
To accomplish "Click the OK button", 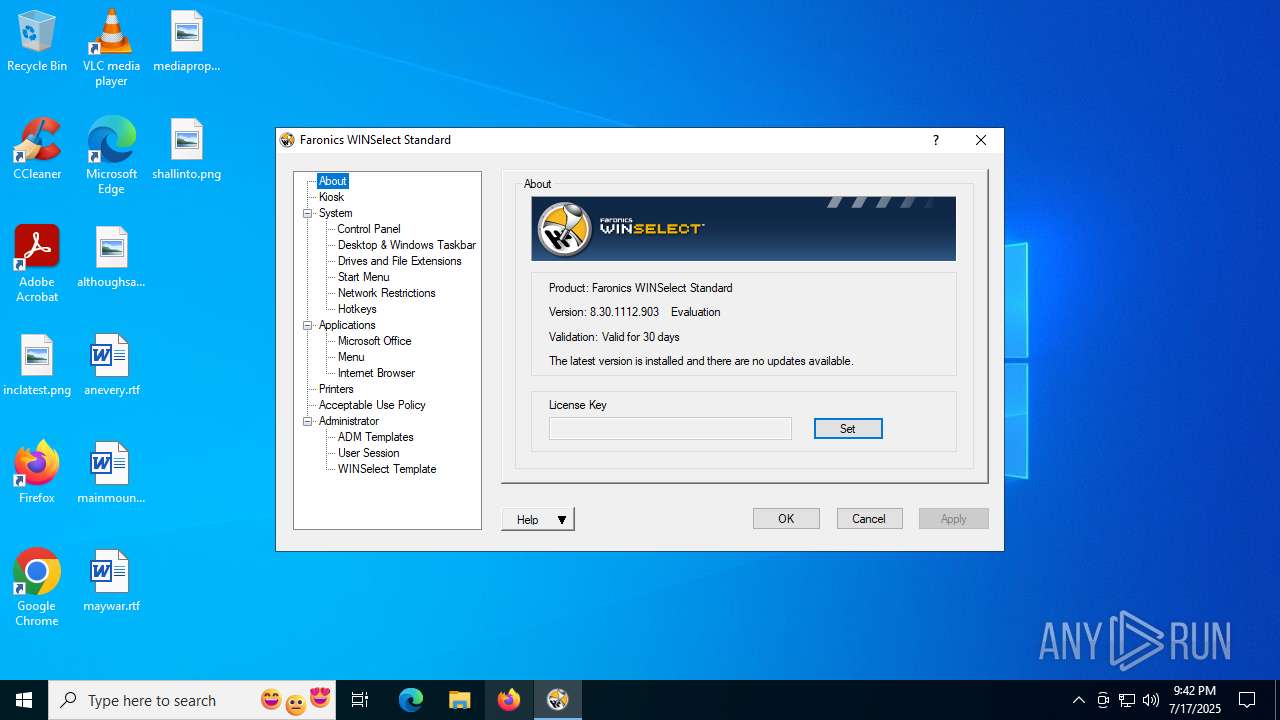I will [x=786, y=518].
